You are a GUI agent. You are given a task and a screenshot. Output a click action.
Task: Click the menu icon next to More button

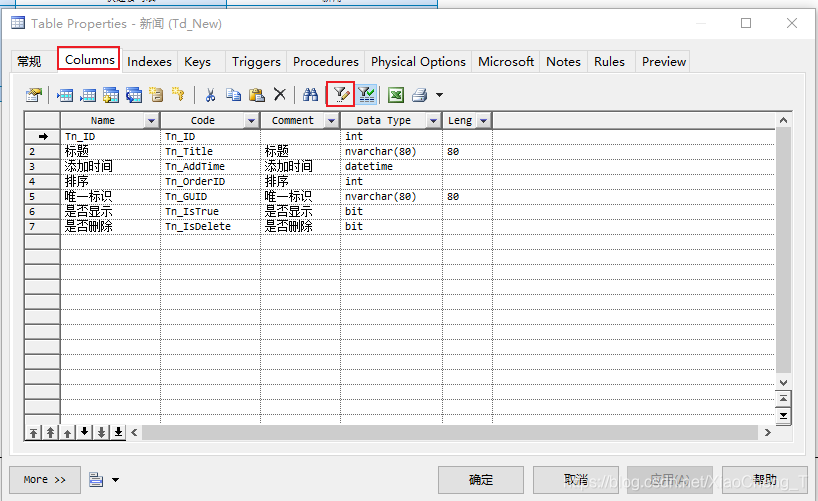click(x=95, y=479)
